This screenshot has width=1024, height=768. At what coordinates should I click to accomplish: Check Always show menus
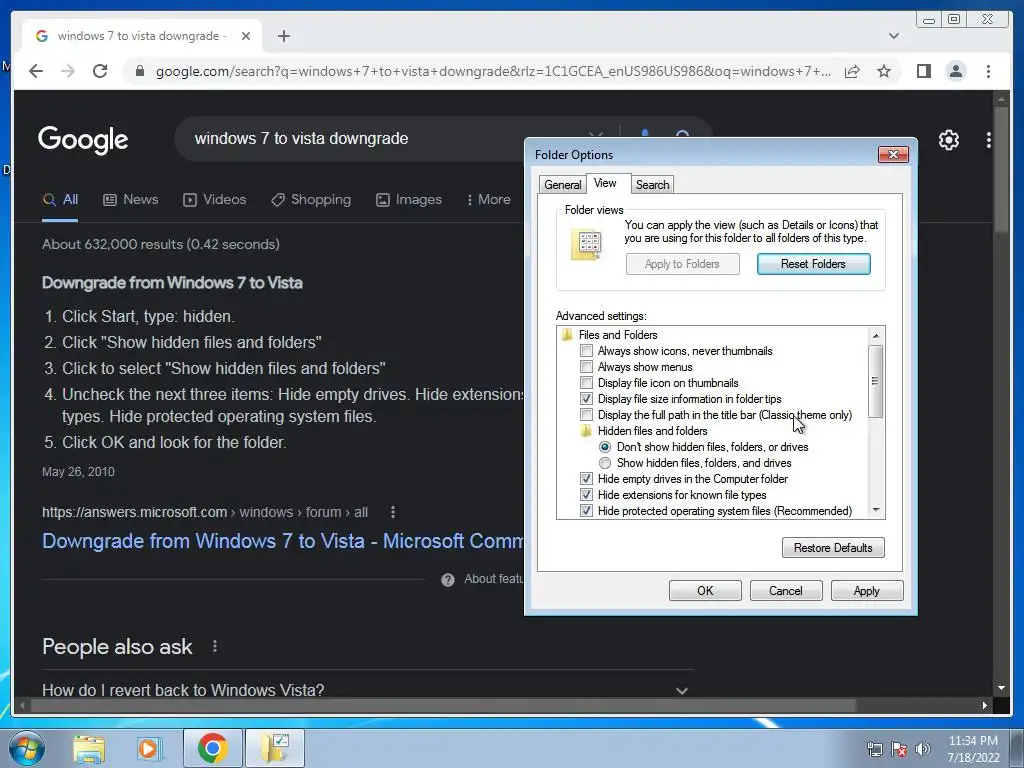[586, 367]
